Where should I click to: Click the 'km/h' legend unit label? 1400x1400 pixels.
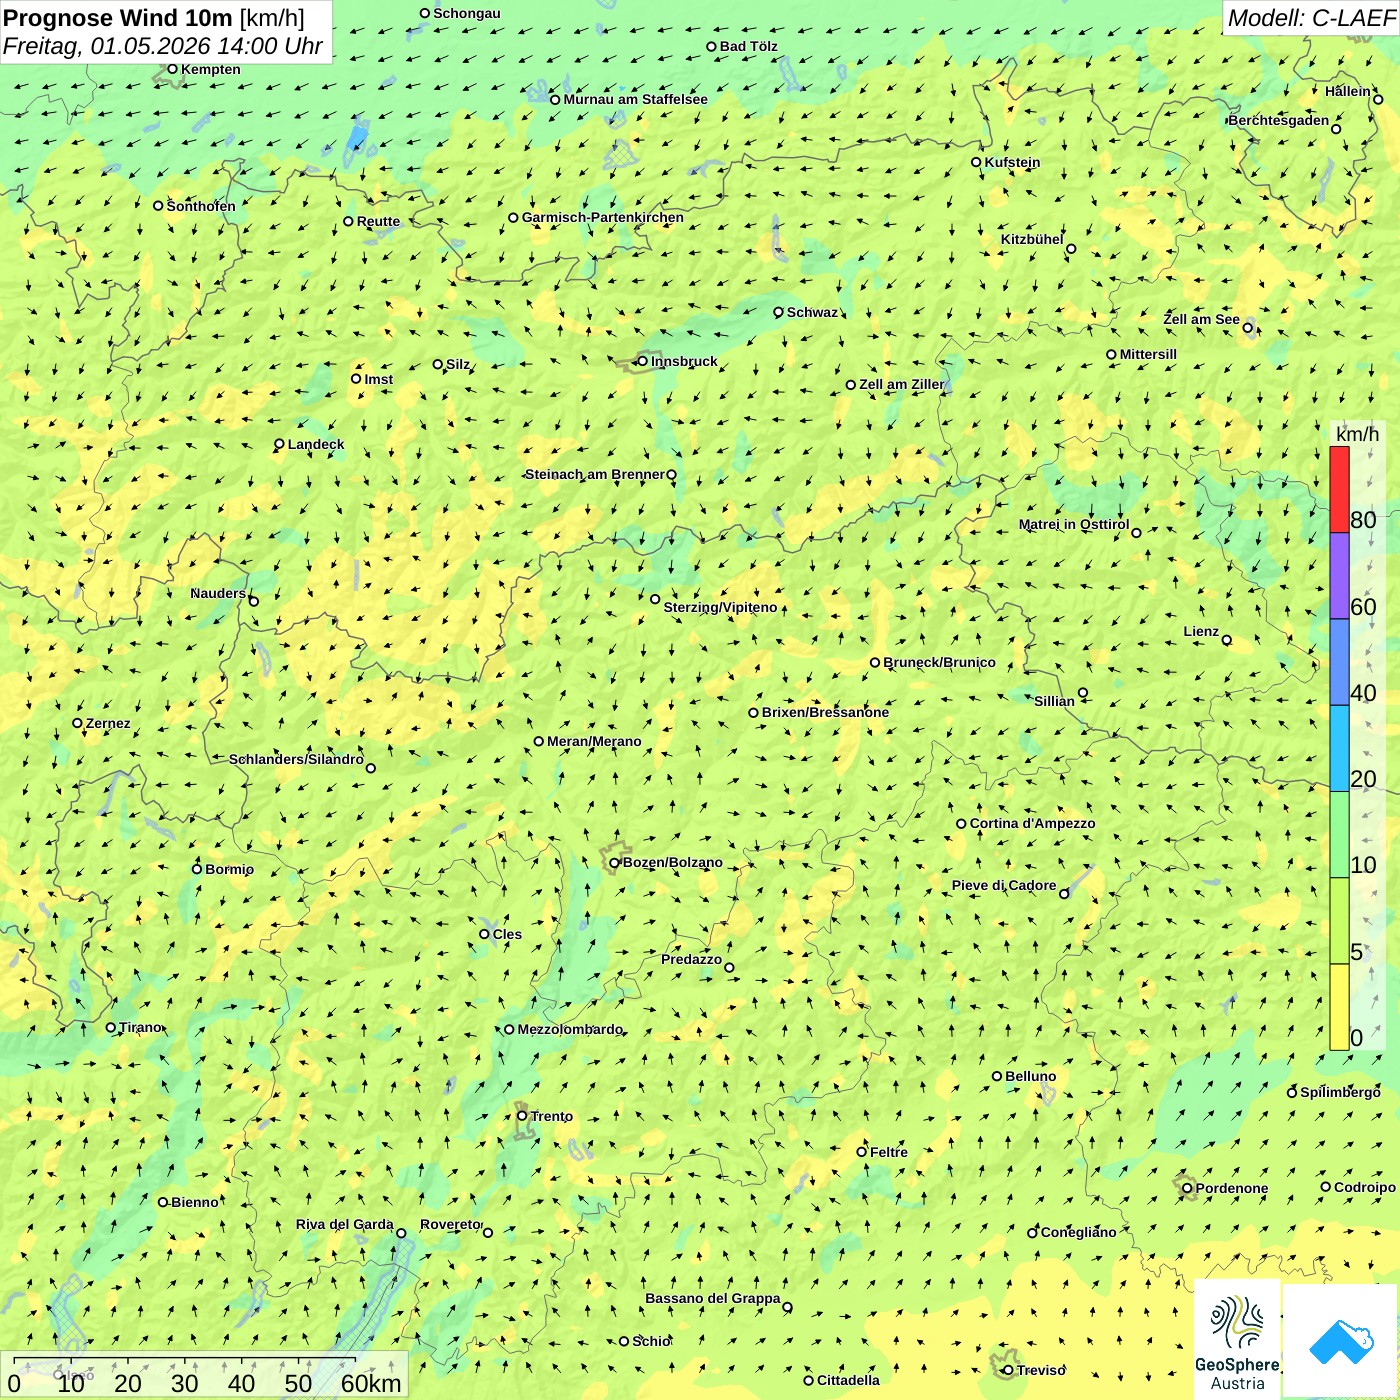tap(1357, 434)
